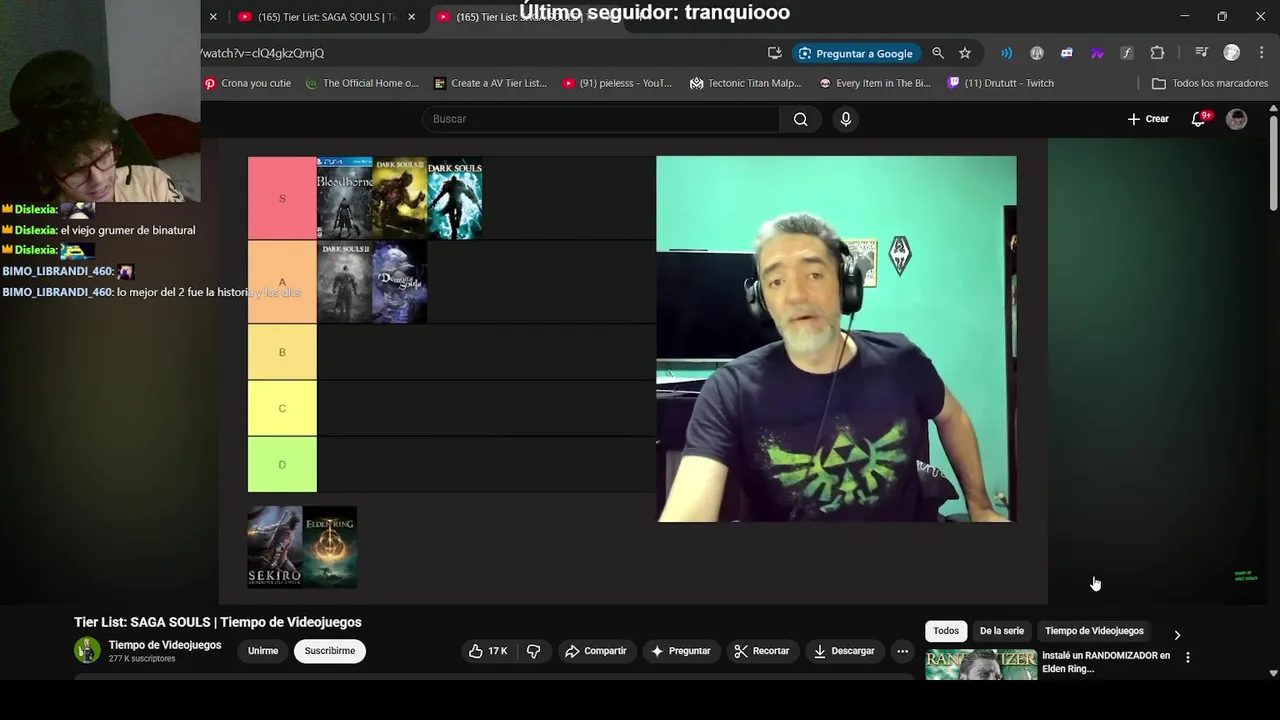Open YouTube notifications bell
Screen dimensions: 1280x720
coord(1199,119)
